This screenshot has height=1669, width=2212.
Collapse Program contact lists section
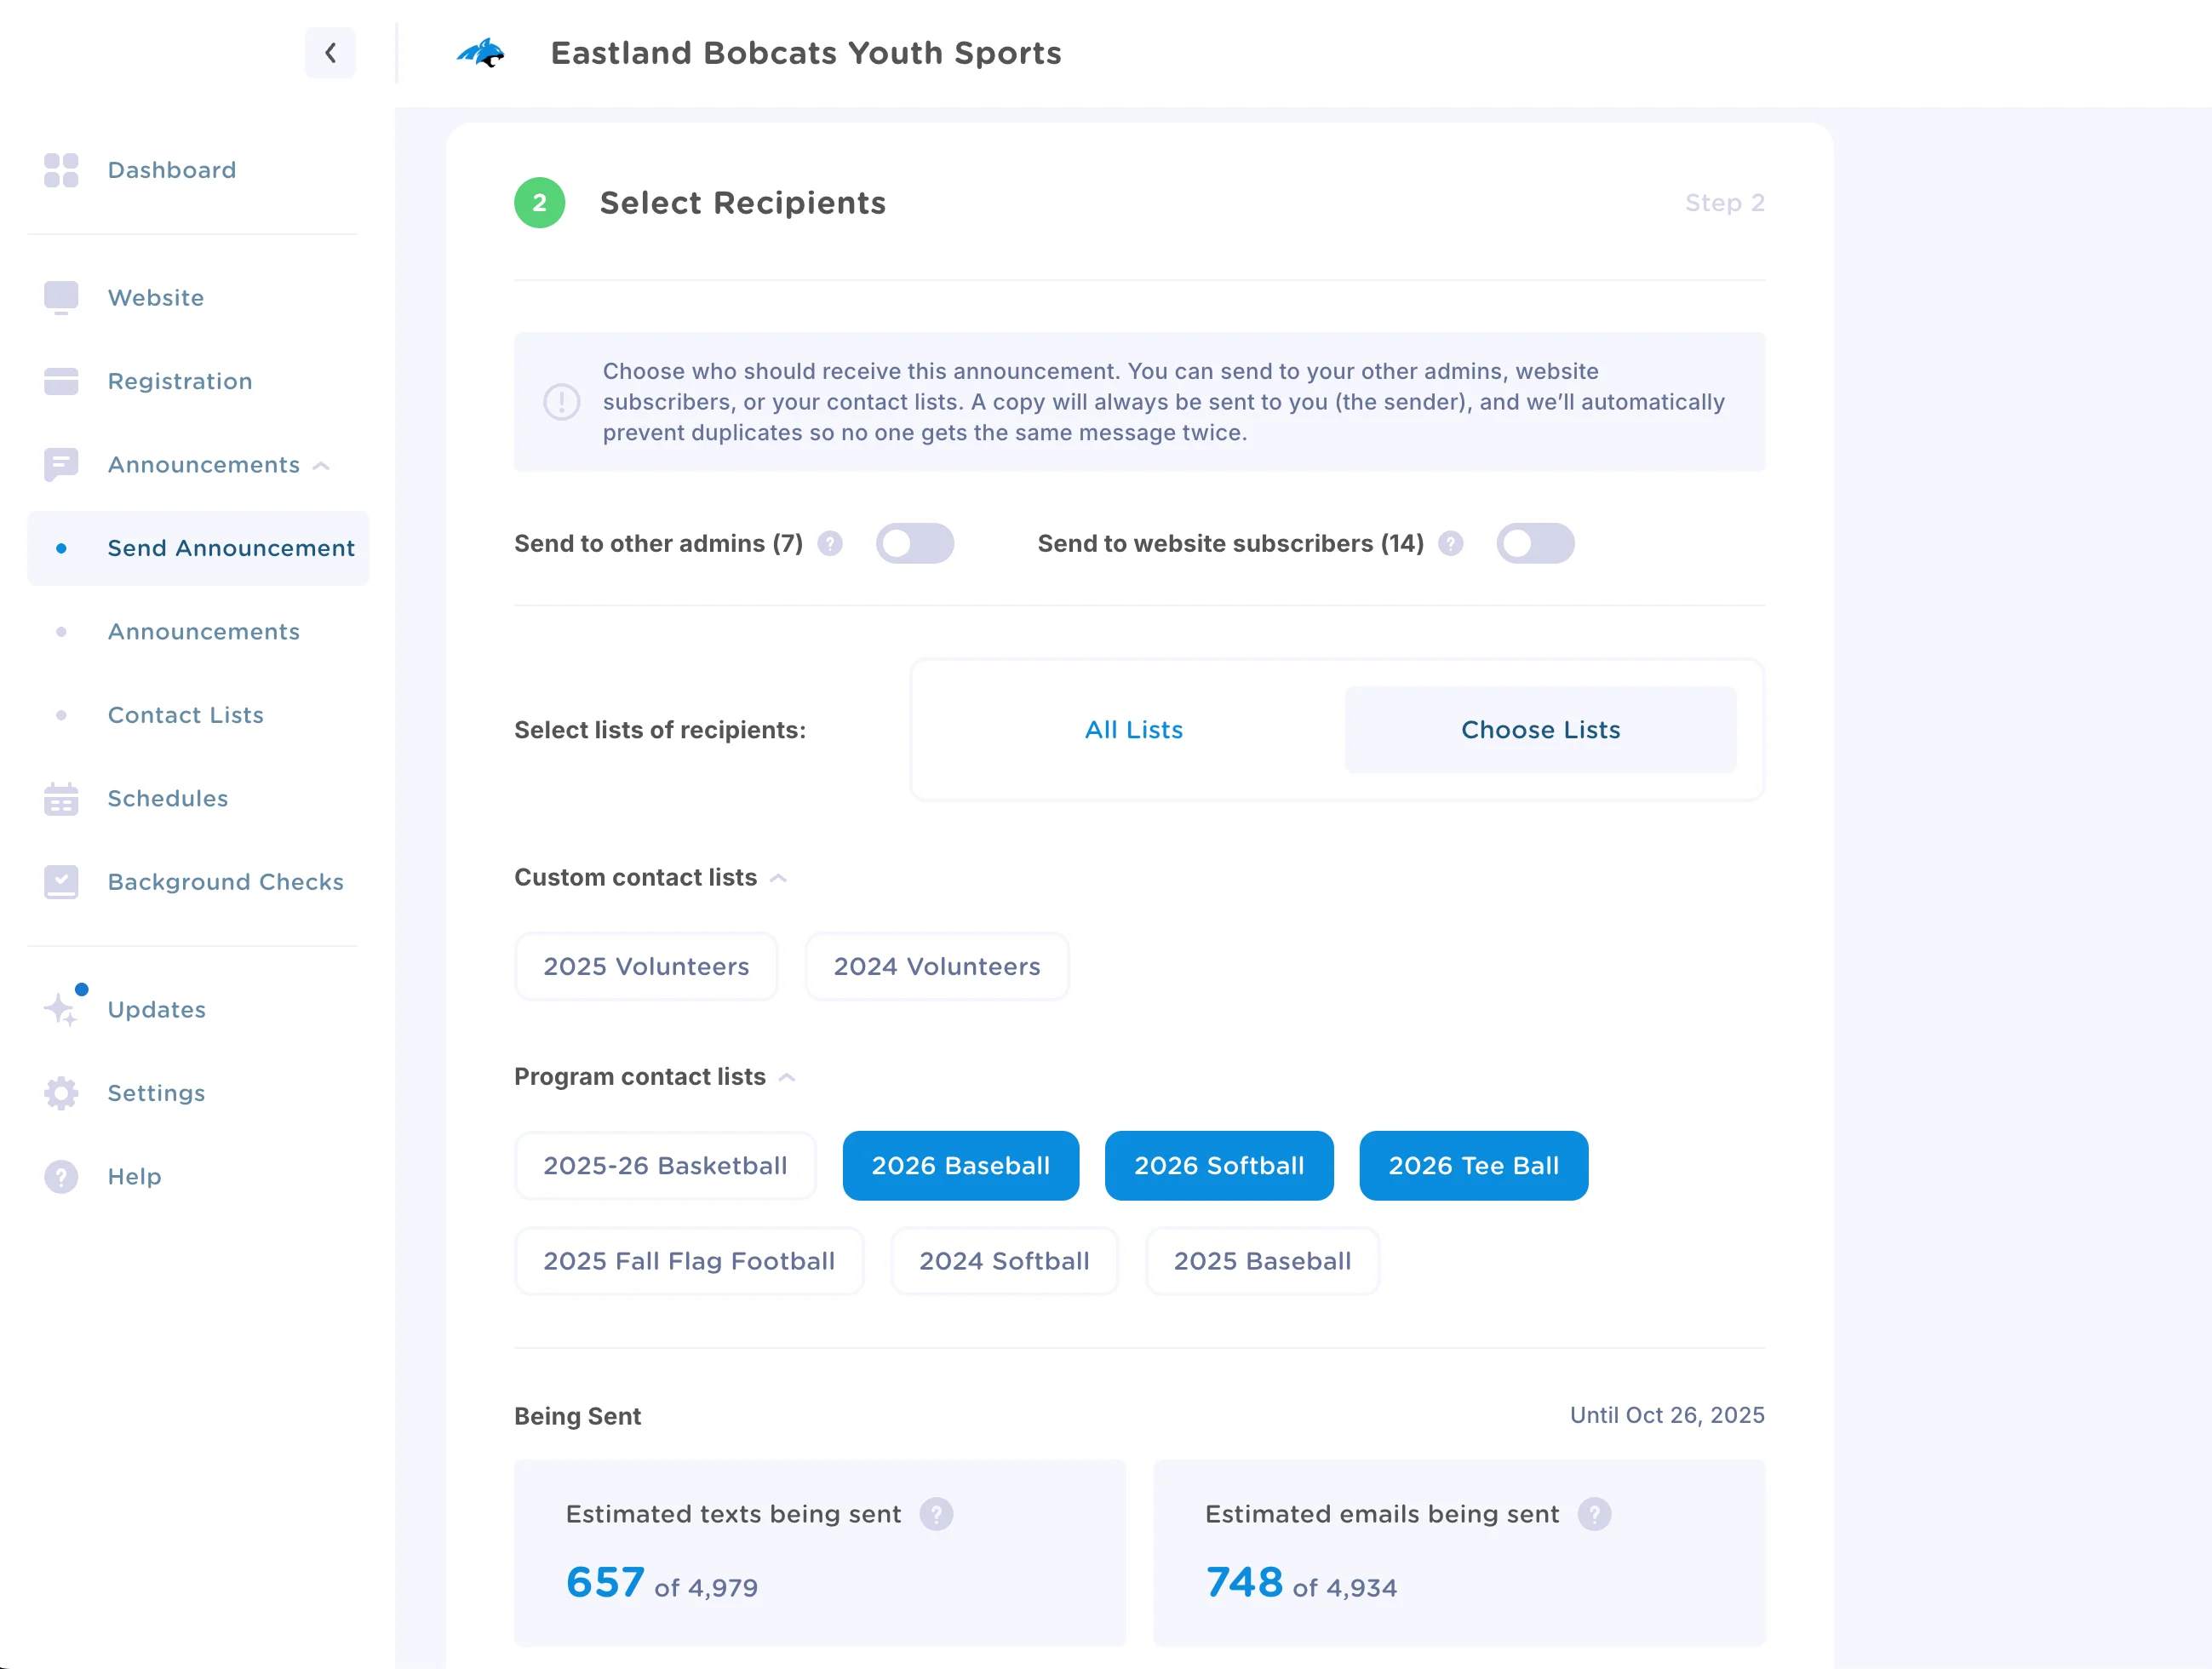point(787,1077)
